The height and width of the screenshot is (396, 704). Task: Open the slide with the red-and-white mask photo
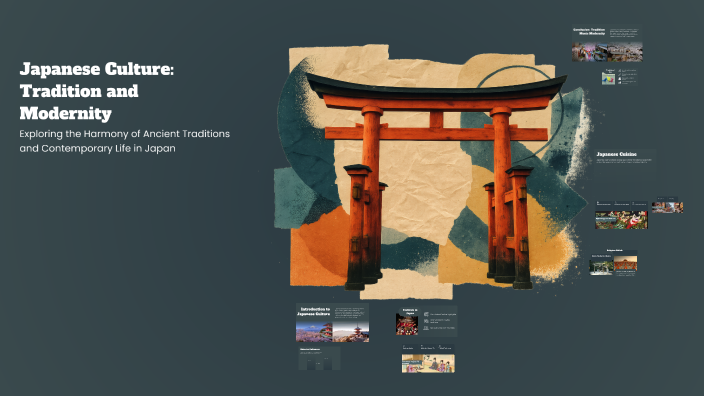[x=622, y=215]
